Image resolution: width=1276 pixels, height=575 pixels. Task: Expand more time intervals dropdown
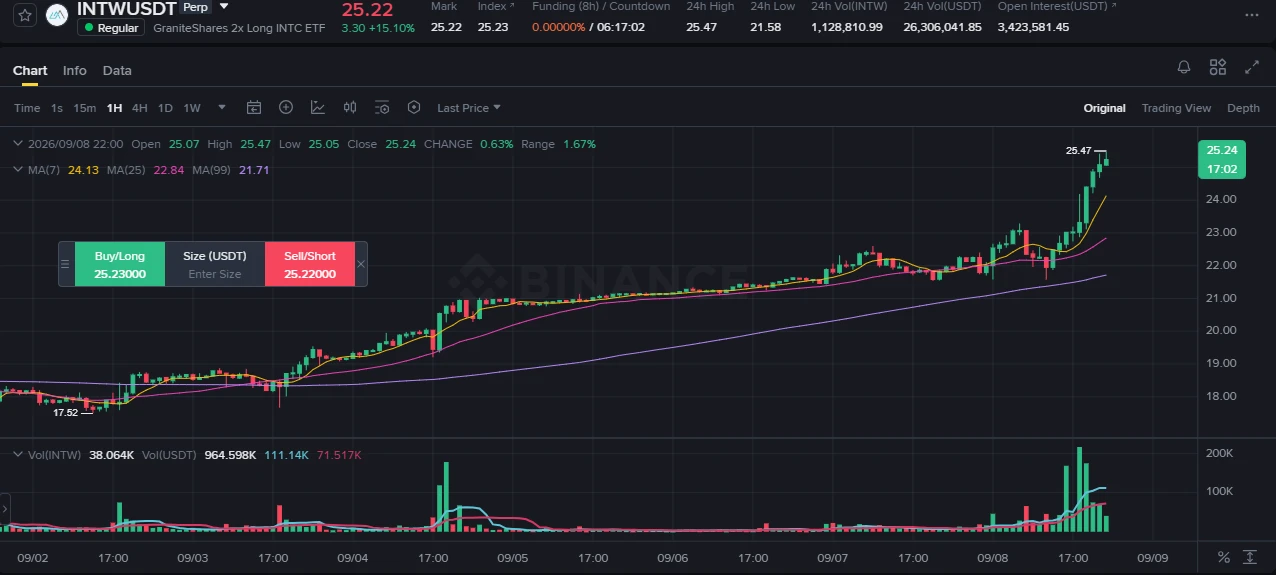(x=222, y=108)
